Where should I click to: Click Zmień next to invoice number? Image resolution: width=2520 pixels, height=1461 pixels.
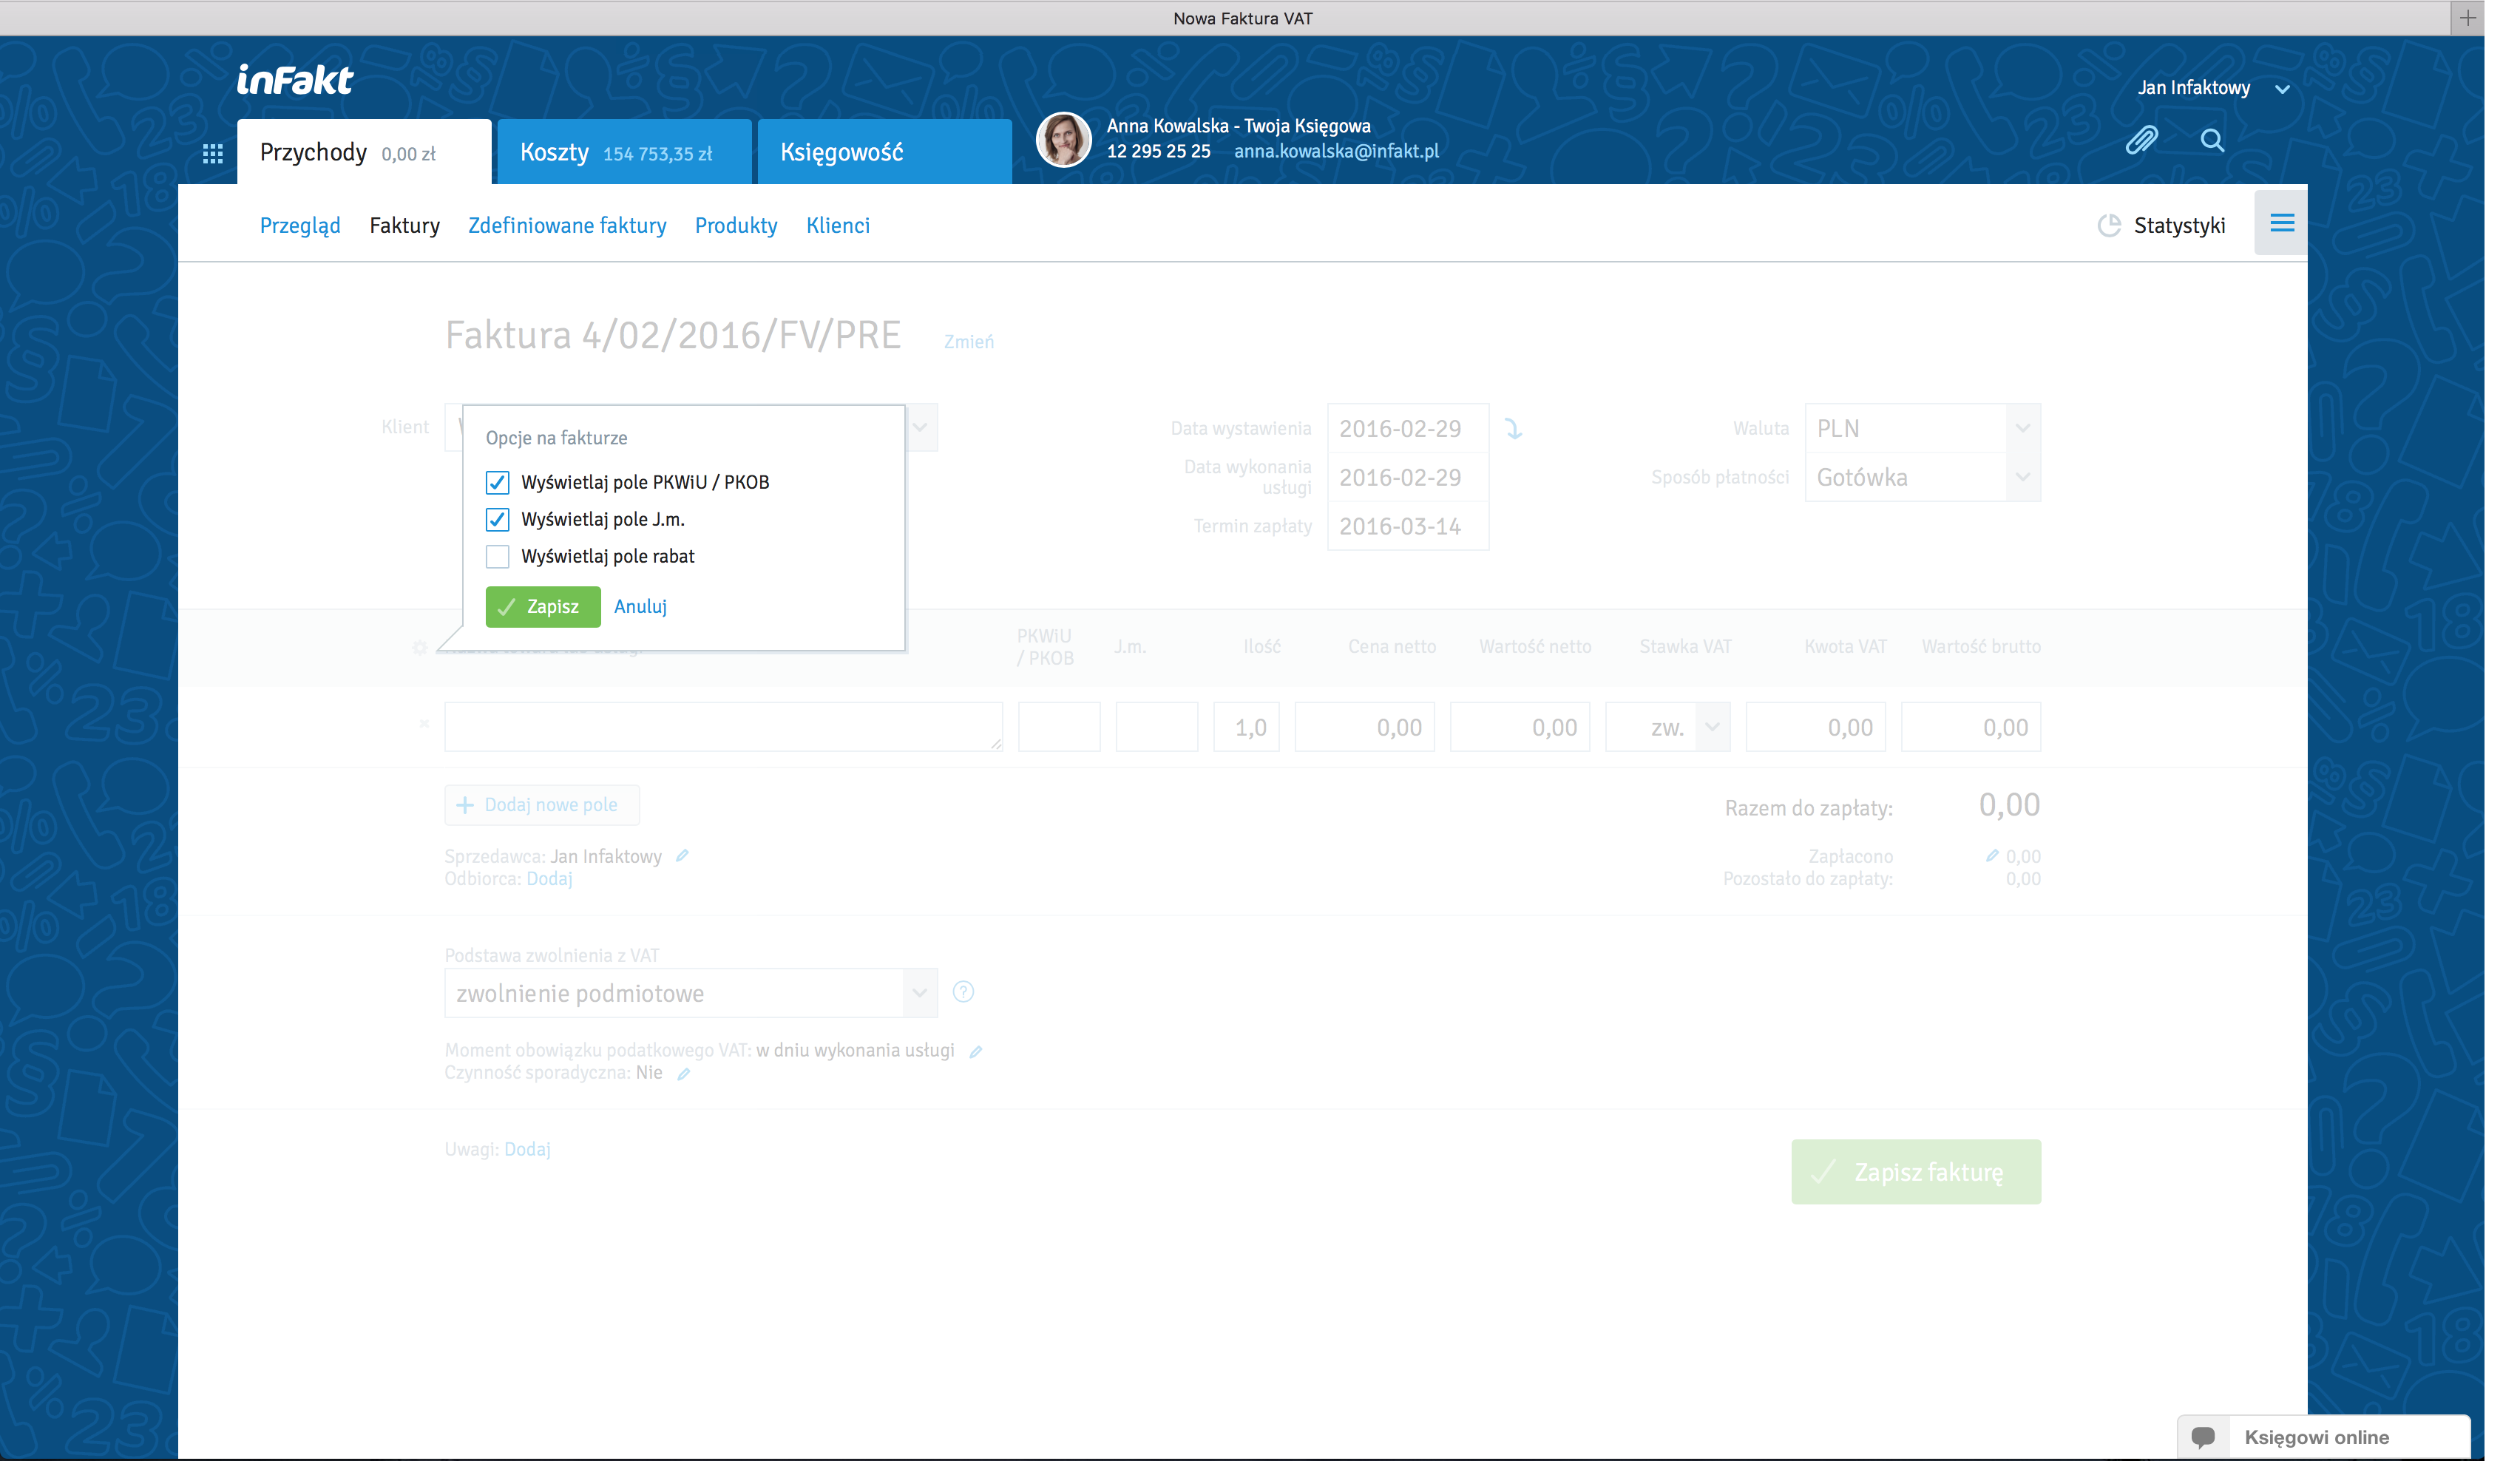pos(969,342)
